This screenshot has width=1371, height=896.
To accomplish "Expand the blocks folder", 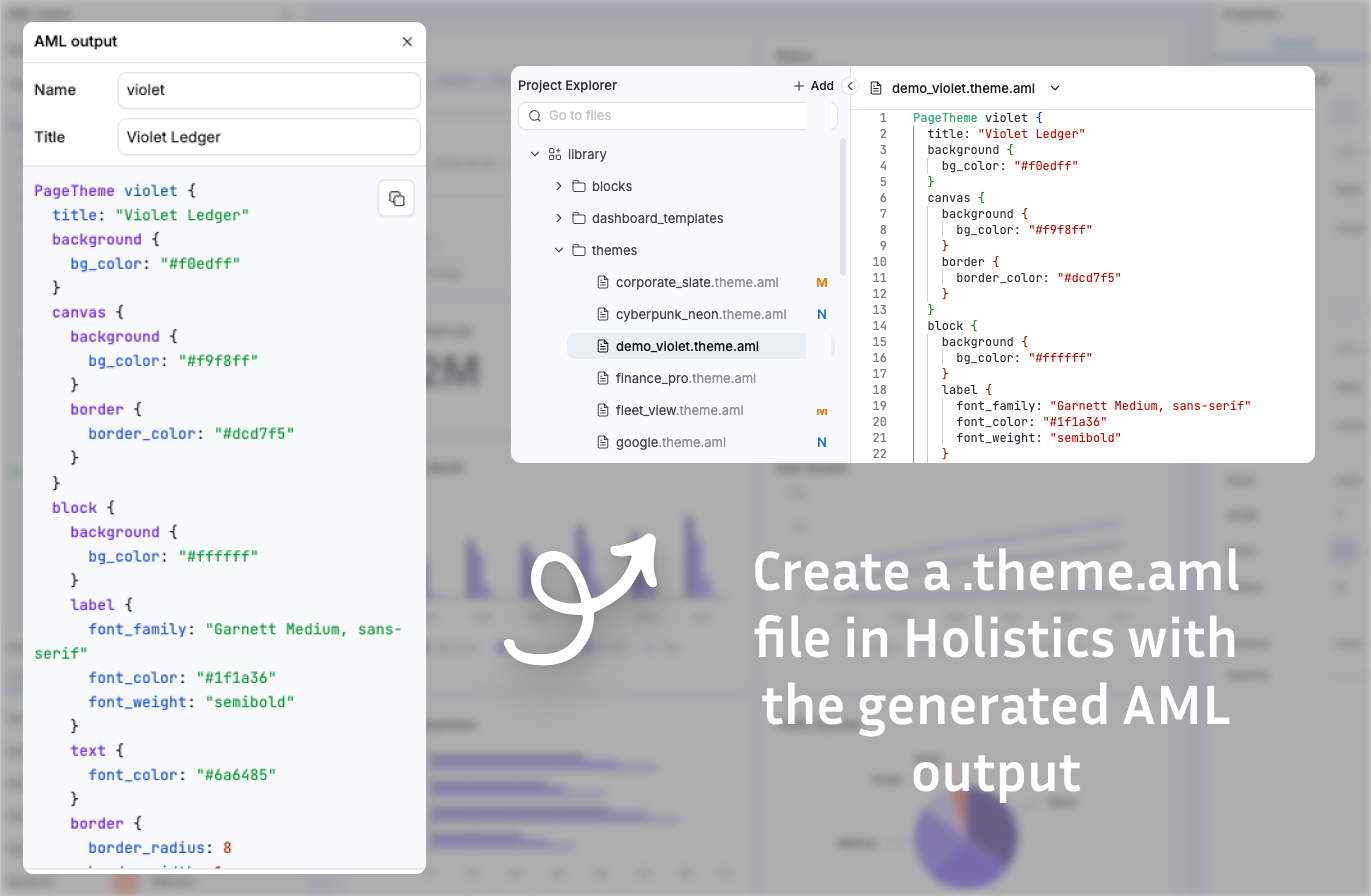I will 559,186.
